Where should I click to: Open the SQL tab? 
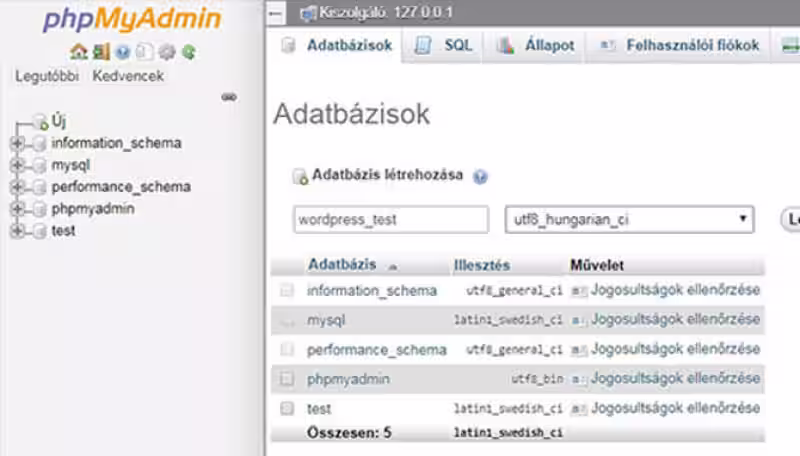coord(443,45)
